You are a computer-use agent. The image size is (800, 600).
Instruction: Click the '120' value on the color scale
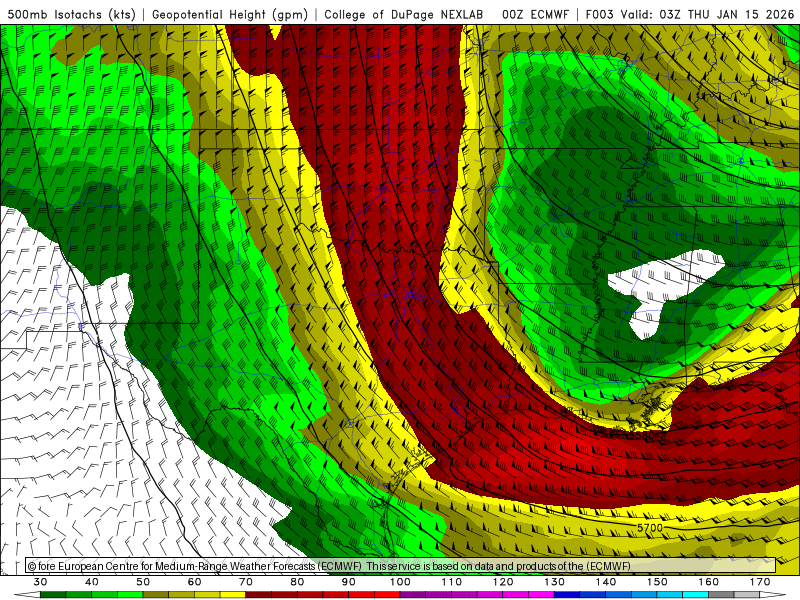[503, 582]
